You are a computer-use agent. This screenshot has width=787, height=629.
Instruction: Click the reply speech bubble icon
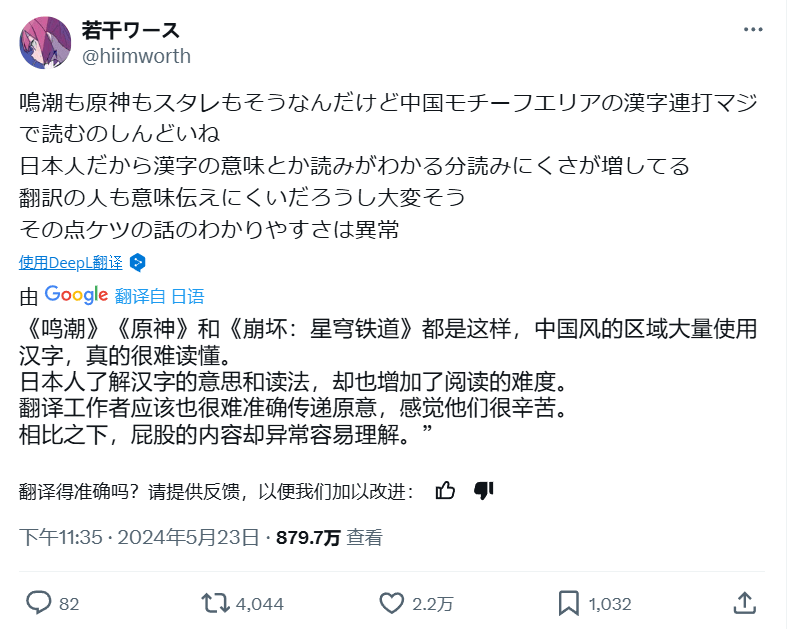coord(39,603)
